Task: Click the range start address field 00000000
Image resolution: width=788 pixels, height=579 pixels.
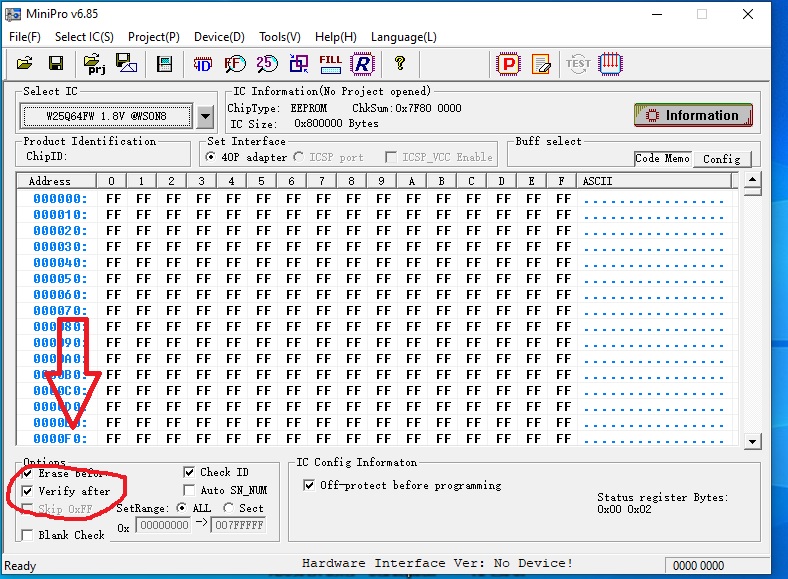Action: click(x=163, y=525)
